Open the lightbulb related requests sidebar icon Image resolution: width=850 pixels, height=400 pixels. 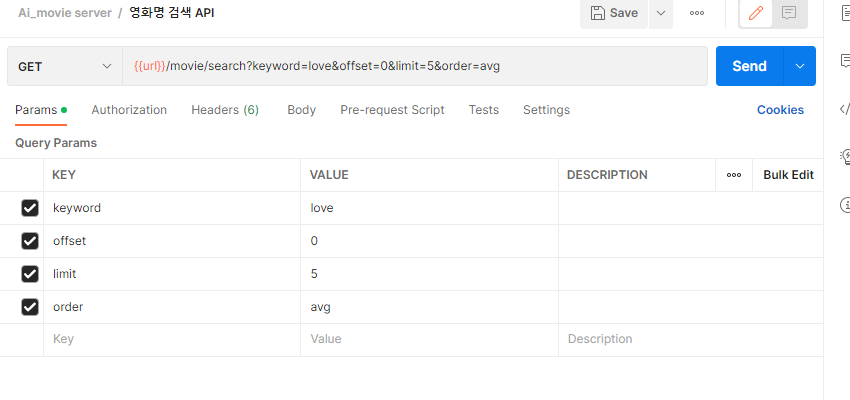(x=845, y=157)
